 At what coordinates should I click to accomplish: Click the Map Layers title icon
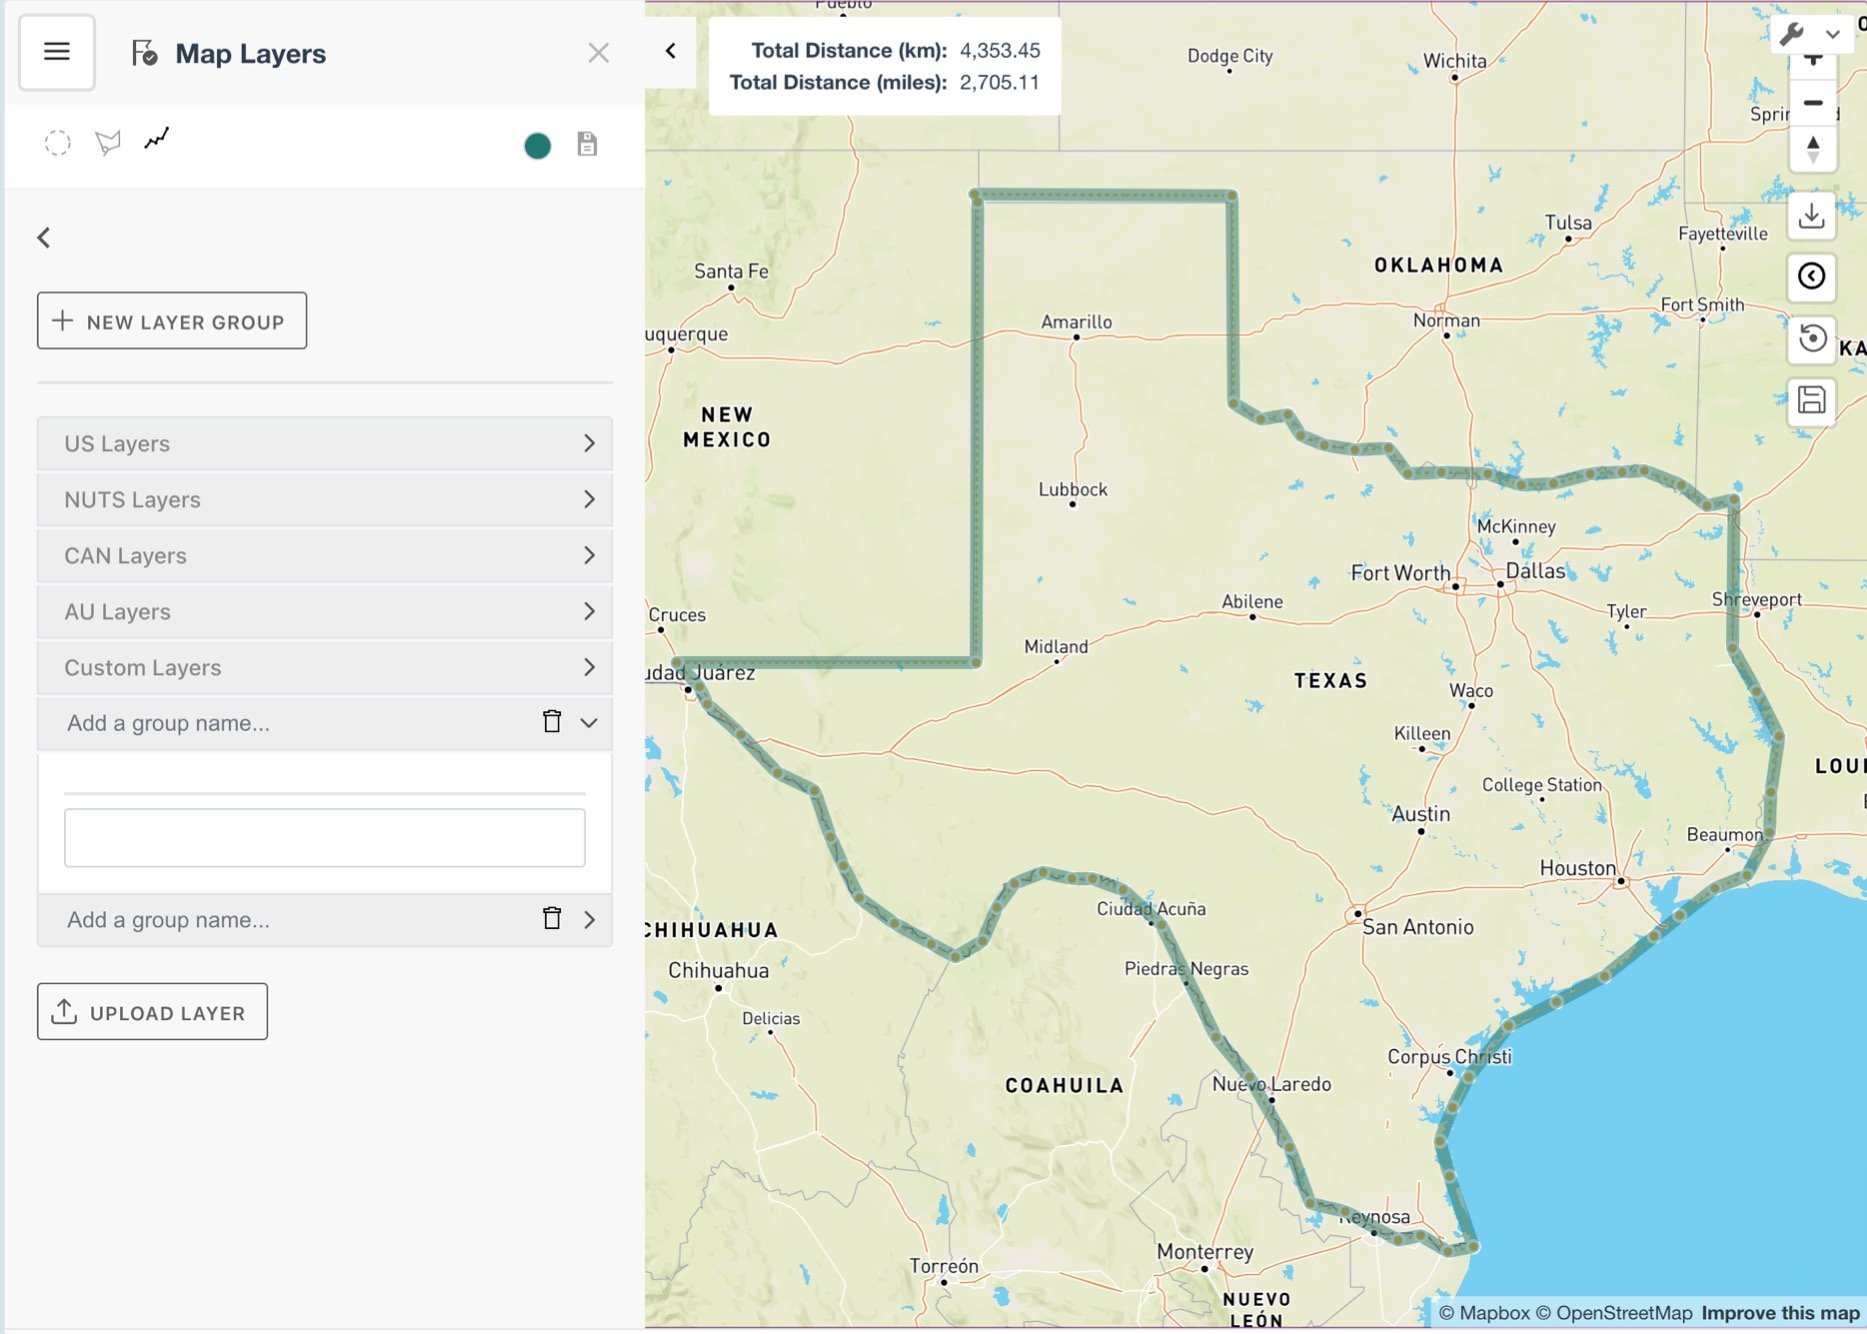pos(144,53)
